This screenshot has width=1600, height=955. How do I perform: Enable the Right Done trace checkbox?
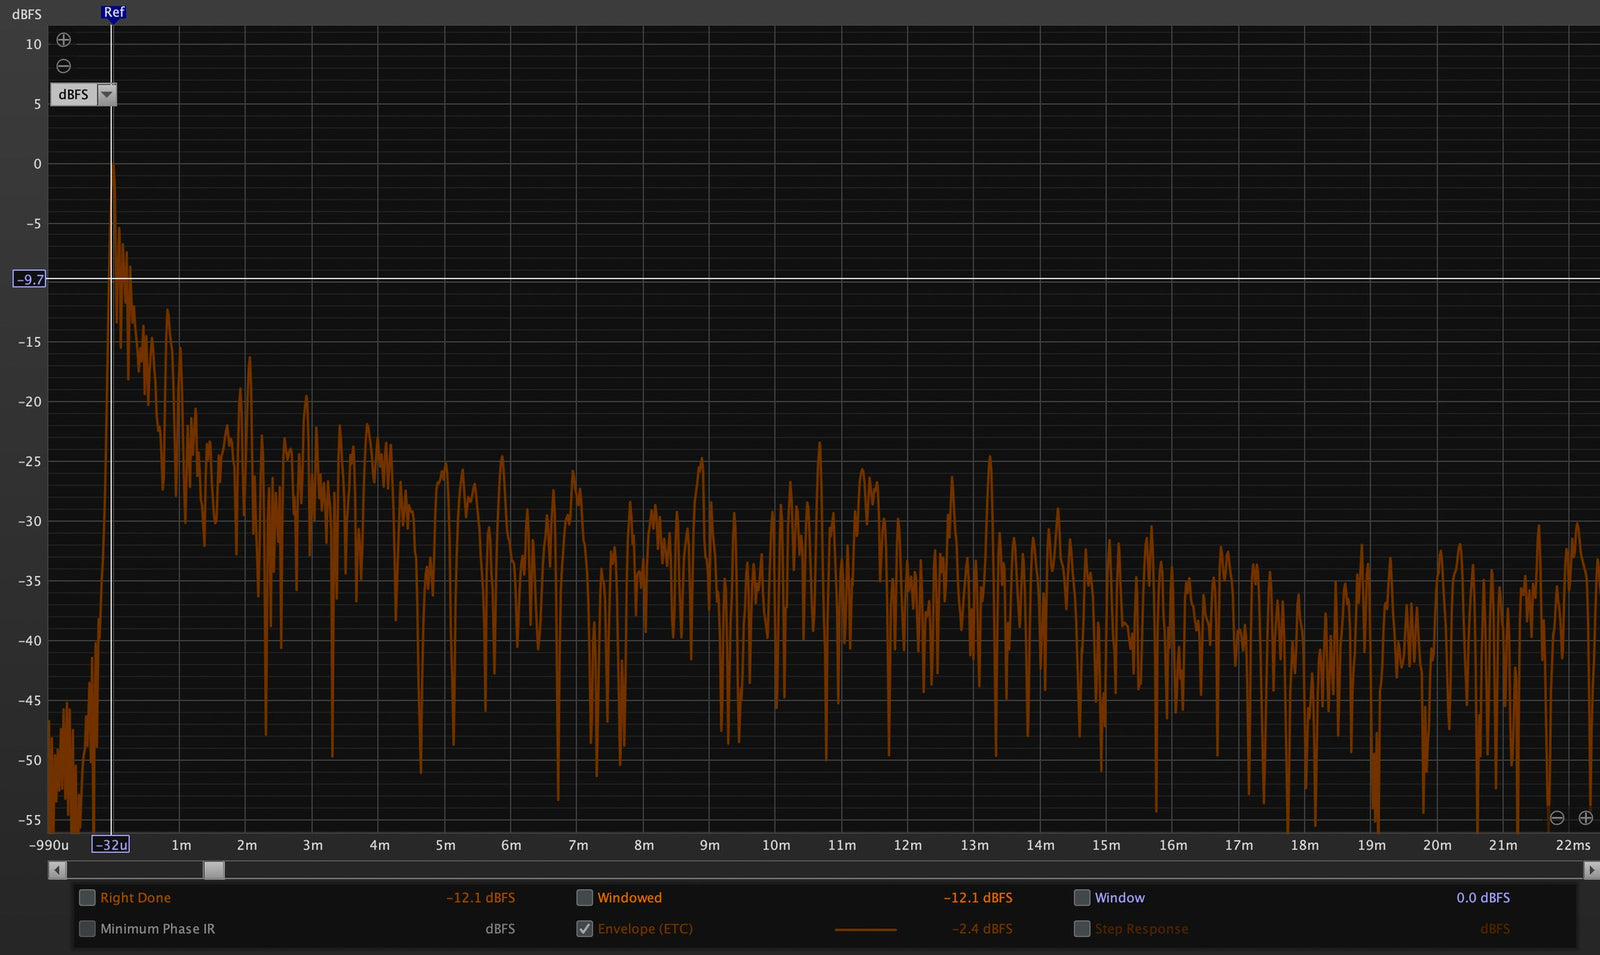(87, 898)
